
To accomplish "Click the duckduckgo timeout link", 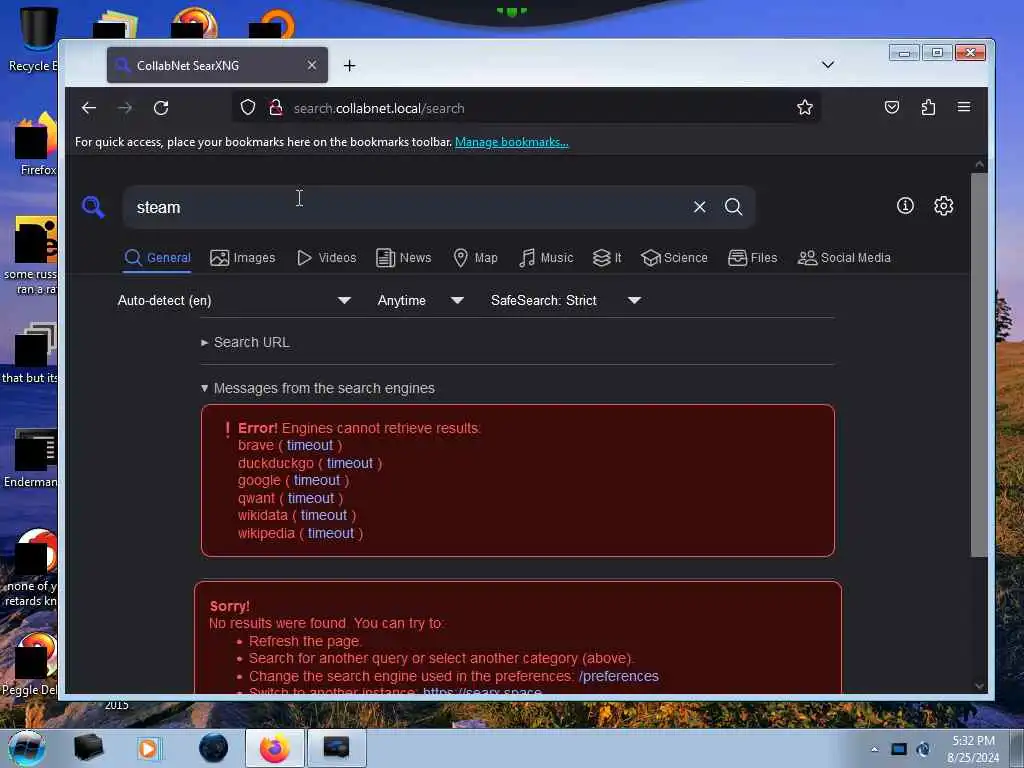I will click(x=349, y=463).
